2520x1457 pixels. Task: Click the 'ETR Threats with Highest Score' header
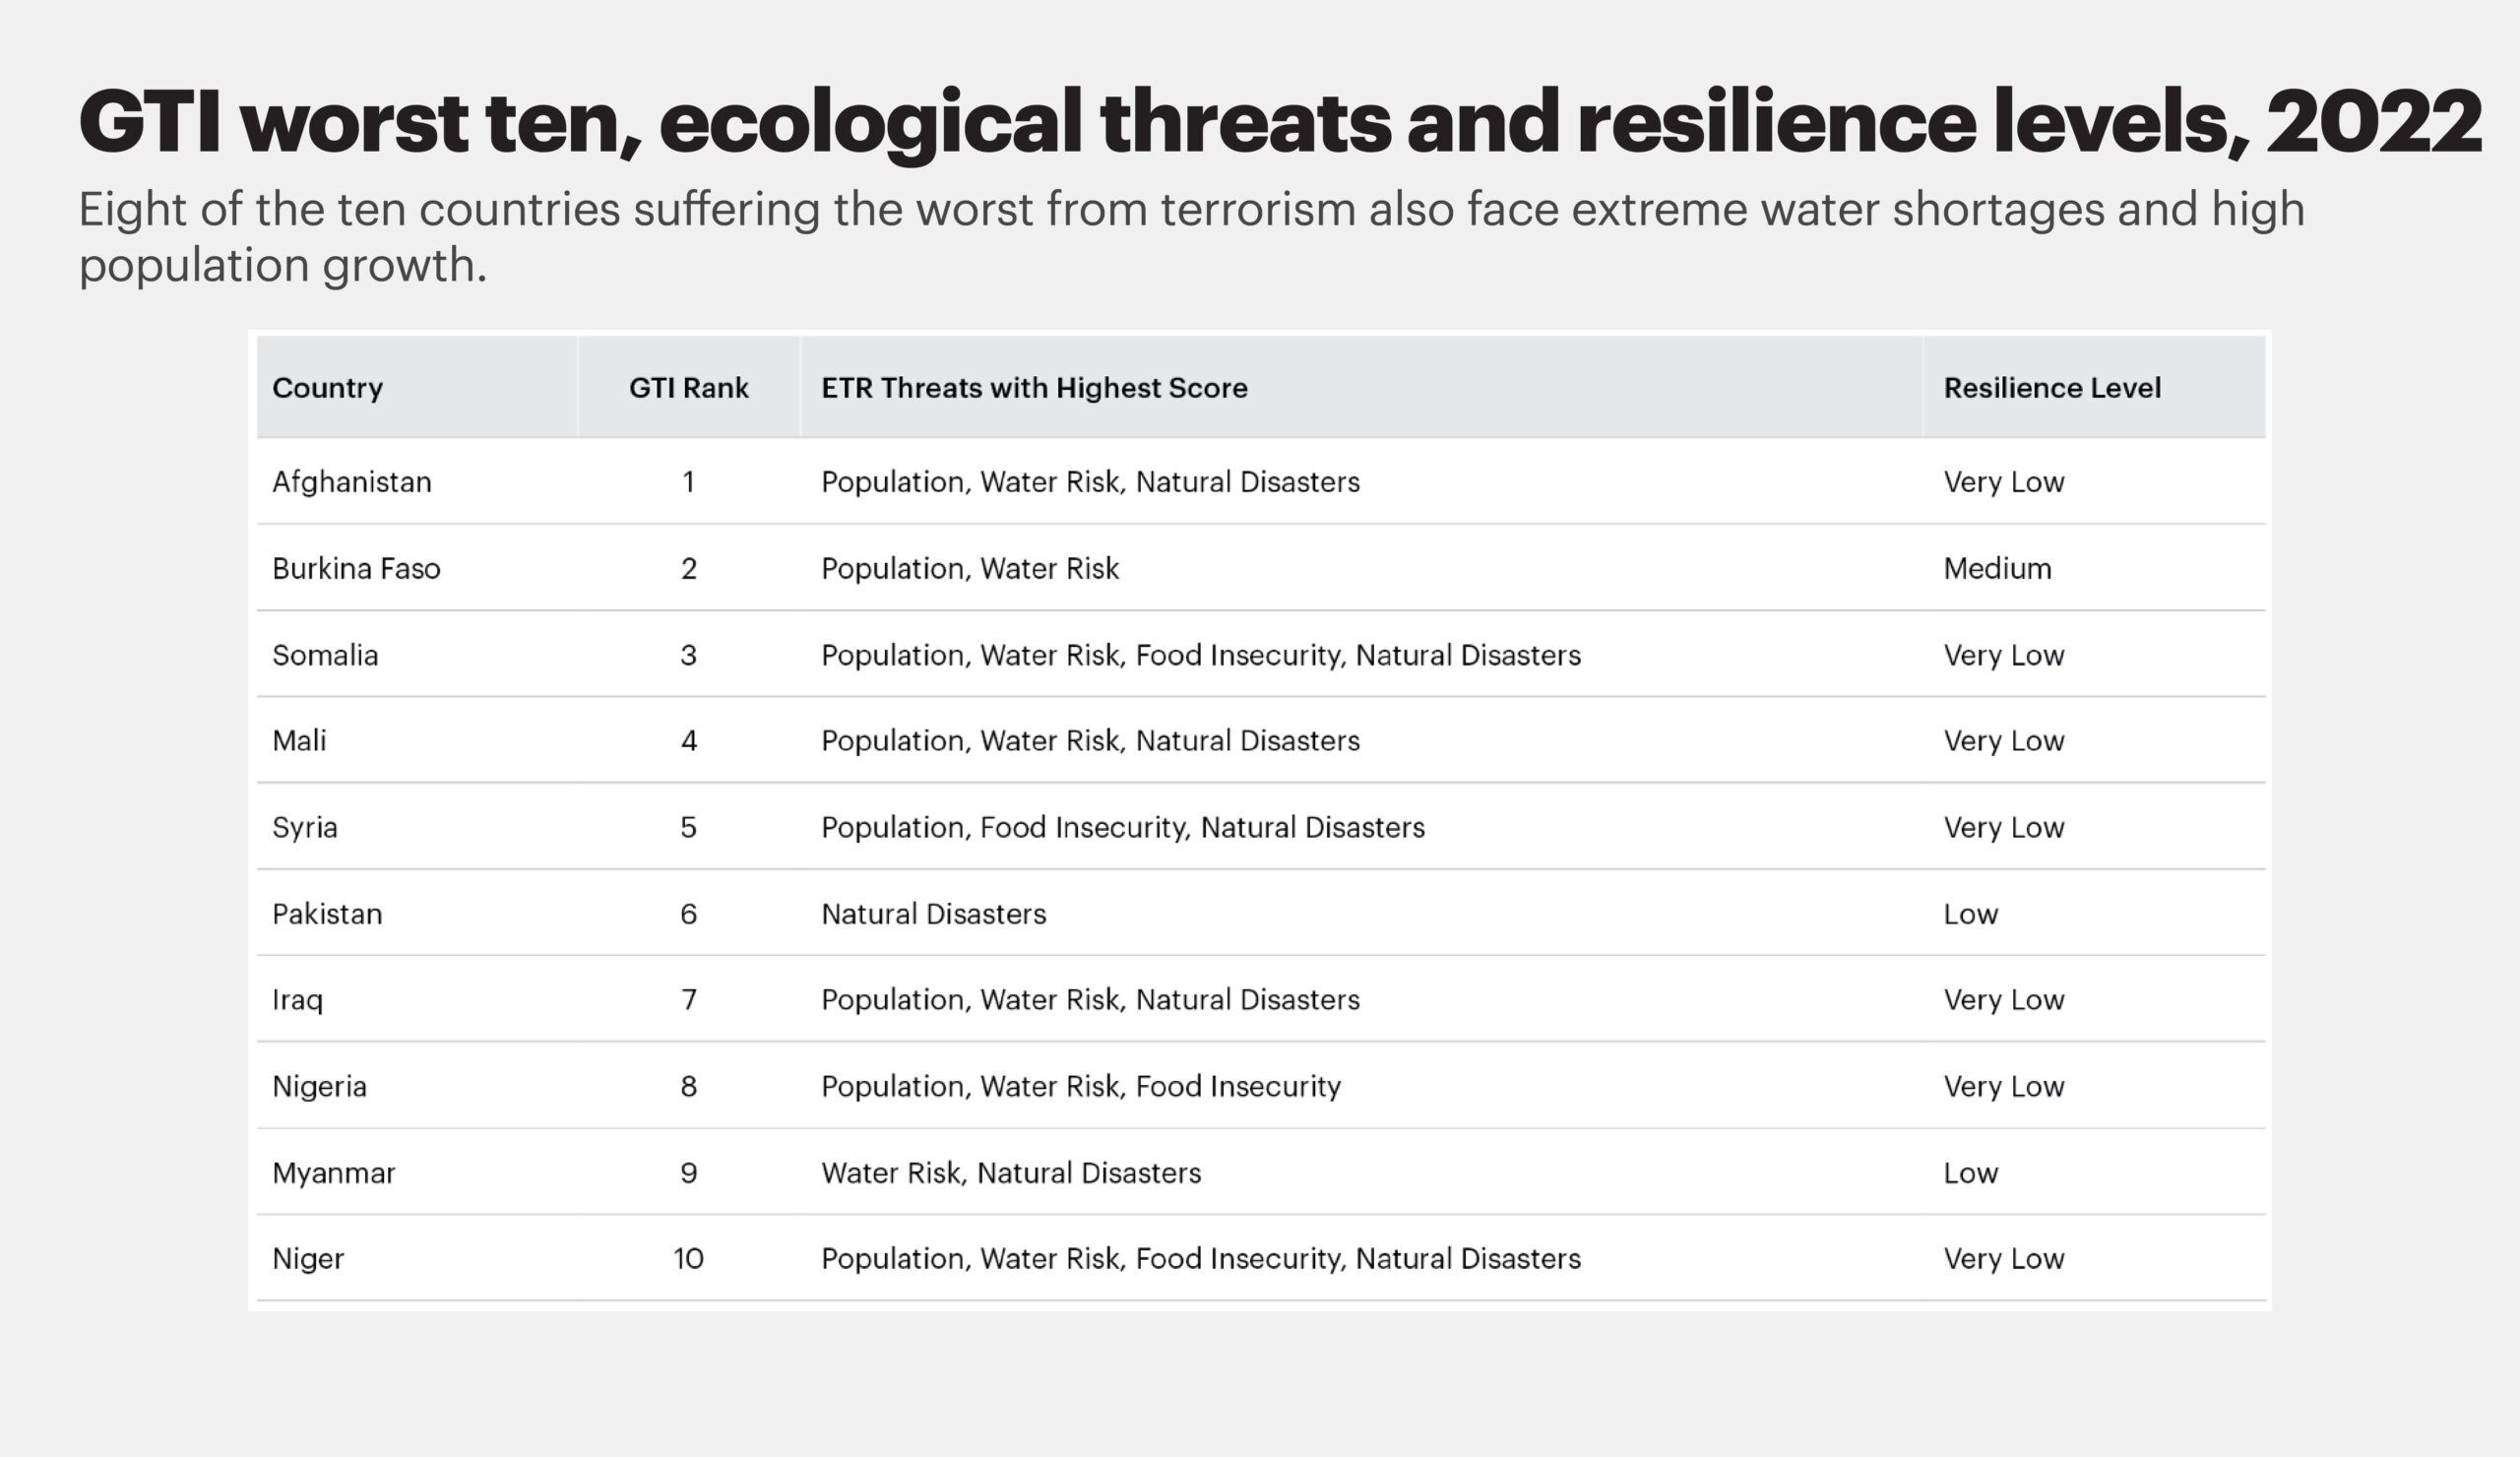[1034, 388]
